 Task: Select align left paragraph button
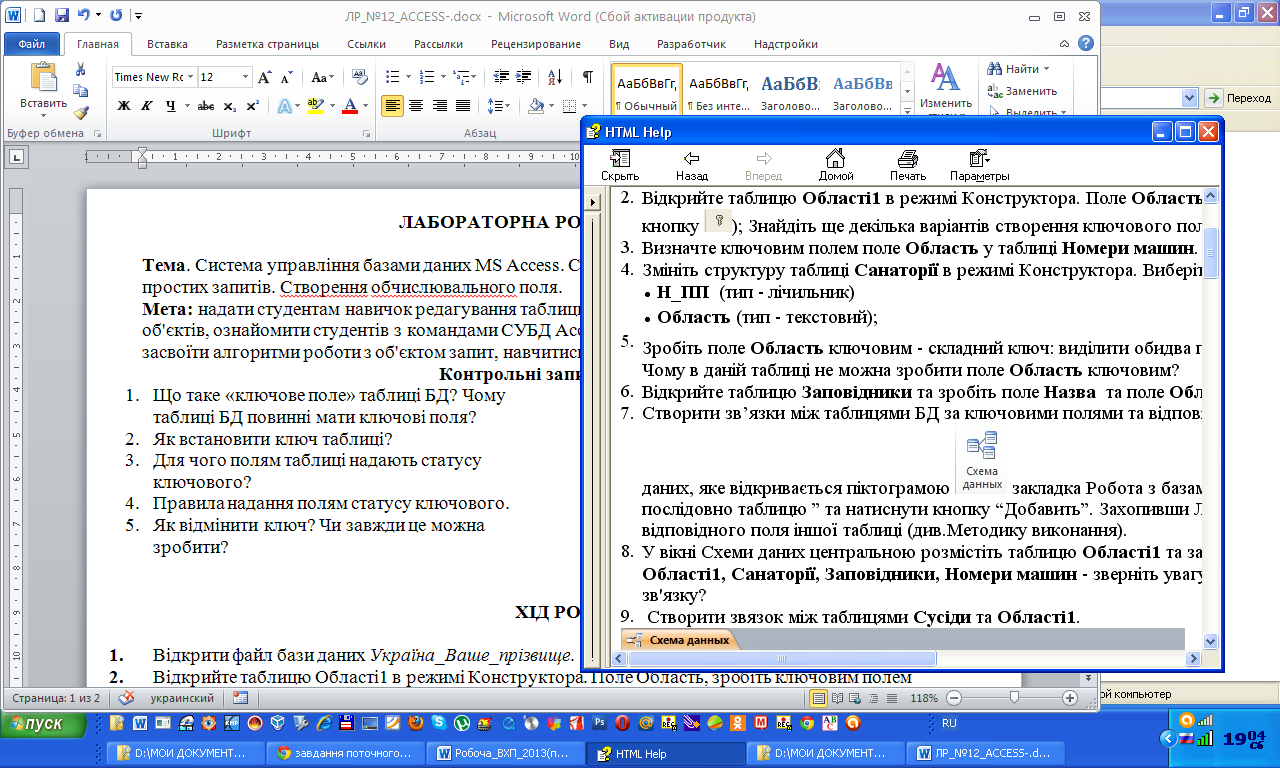[392, 106]
